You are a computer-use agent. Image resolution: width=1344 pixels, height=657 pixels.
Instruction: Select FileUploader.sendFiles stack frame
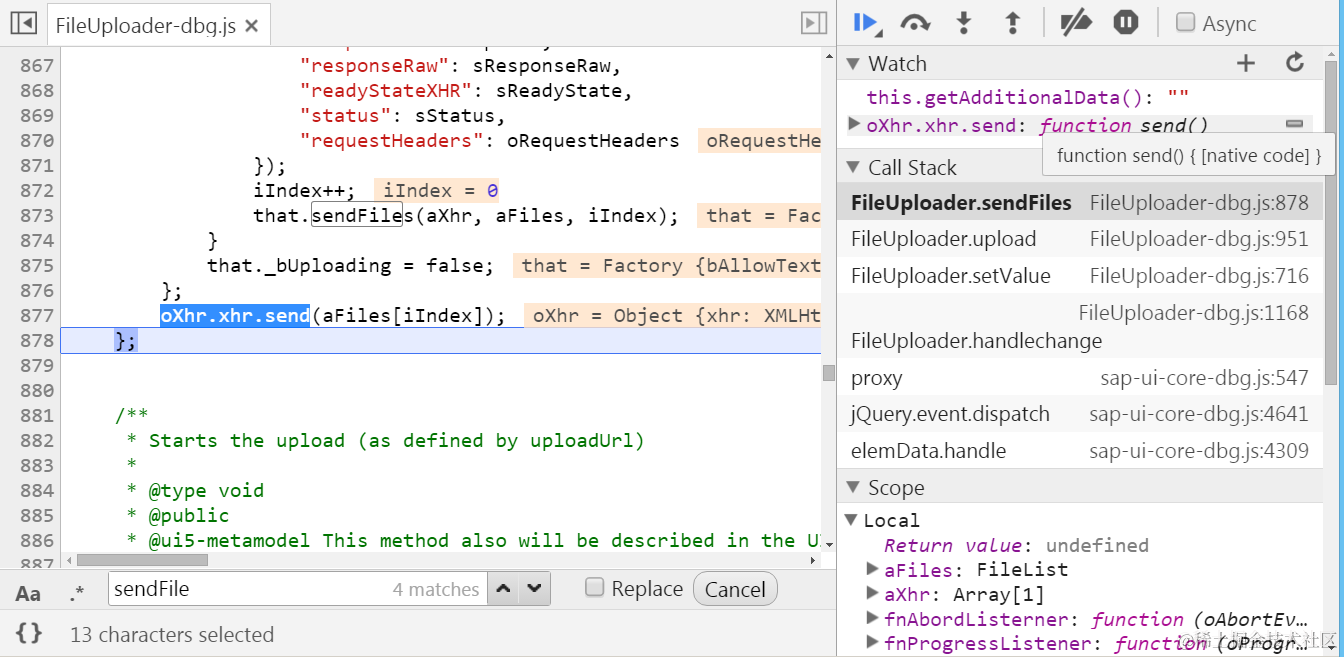(1079, 203)
